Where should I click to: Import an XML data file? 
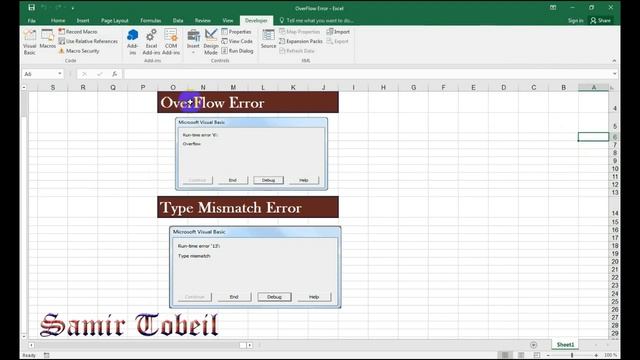pos(338,31)
